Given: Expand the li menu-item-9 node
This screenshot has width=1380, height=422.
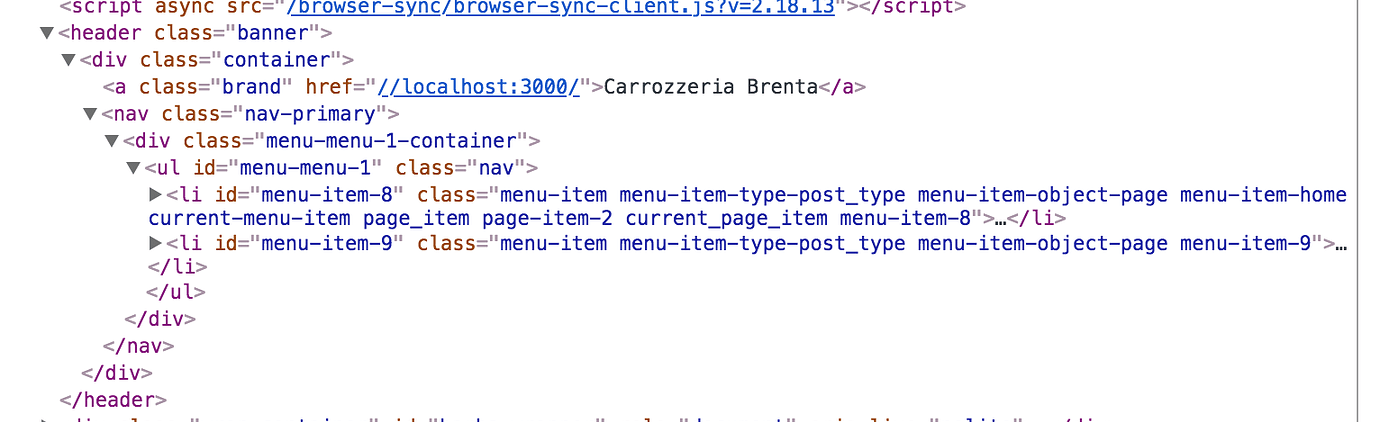Looking at the screenshot, I should coord(155,243).
